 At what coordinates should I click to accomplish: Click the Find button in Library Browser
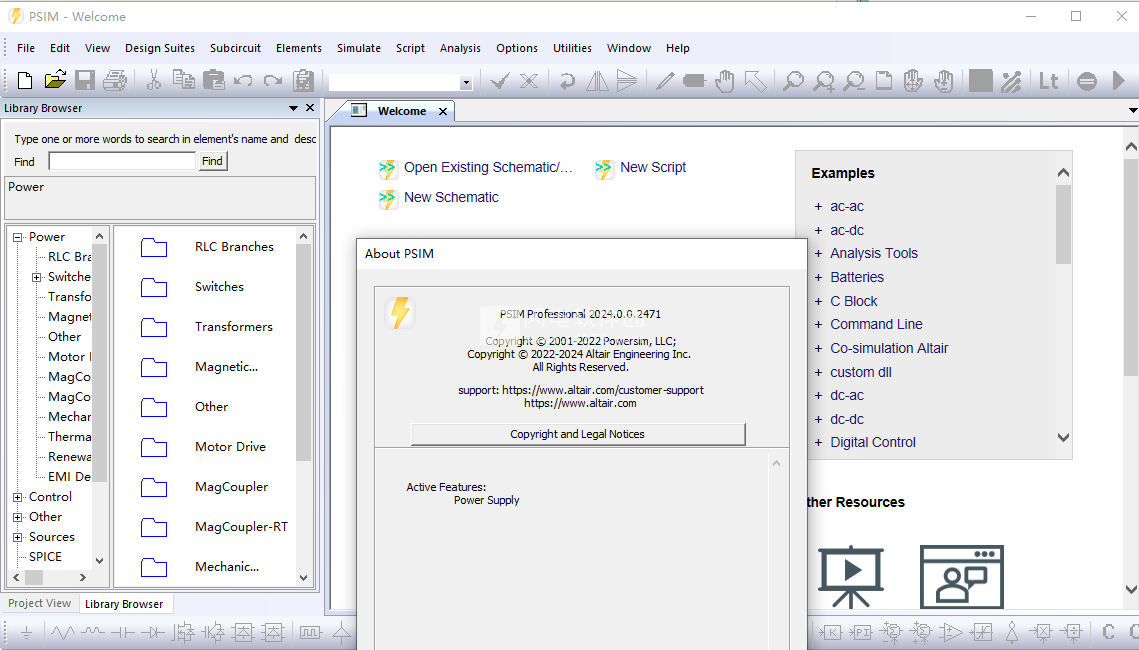click(x=212, y=161)
